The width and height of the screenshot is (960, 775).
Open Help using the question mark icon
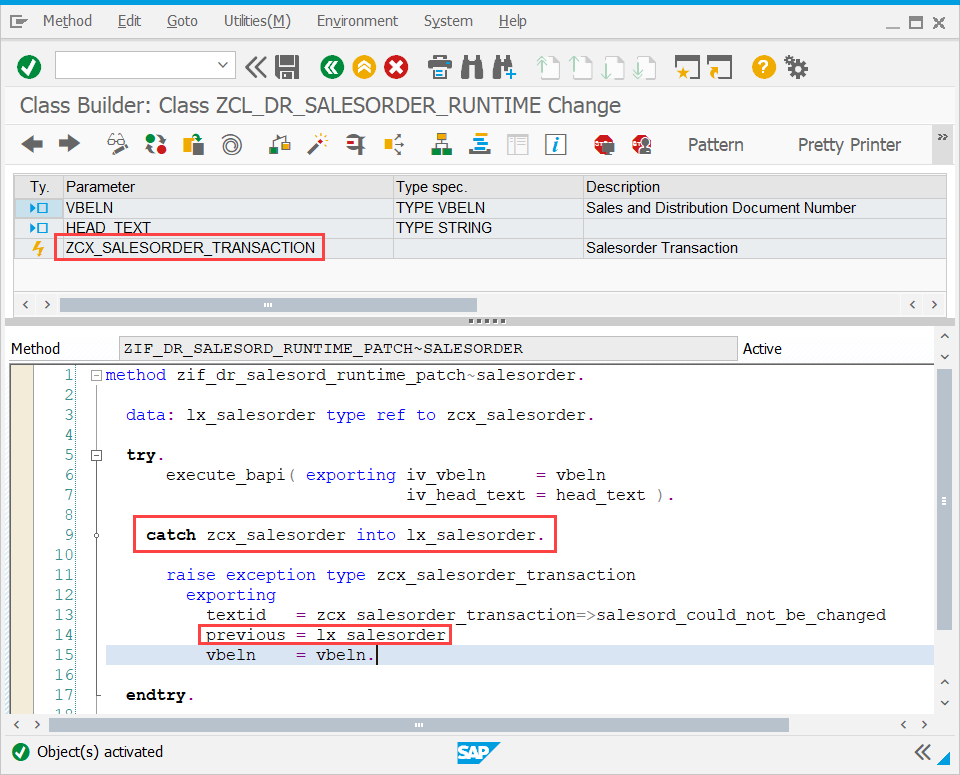(761, 67)
